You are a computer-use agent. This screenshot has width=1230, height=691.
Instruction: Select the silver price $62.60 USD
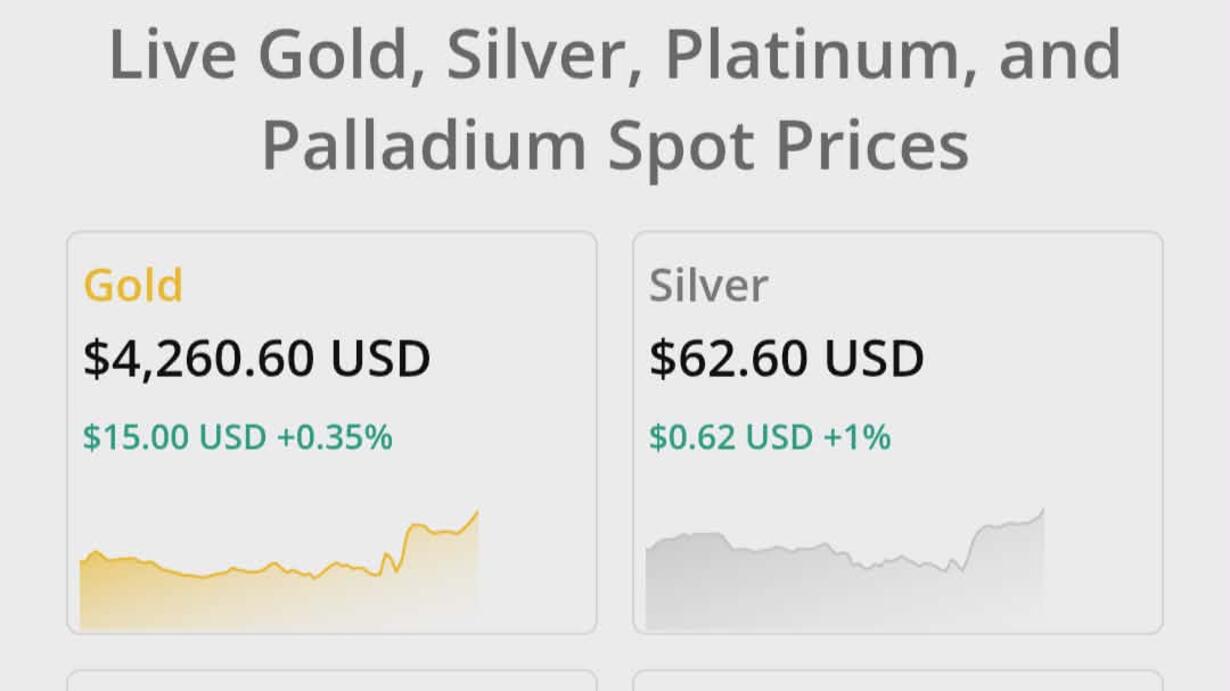tap(786, 359)
